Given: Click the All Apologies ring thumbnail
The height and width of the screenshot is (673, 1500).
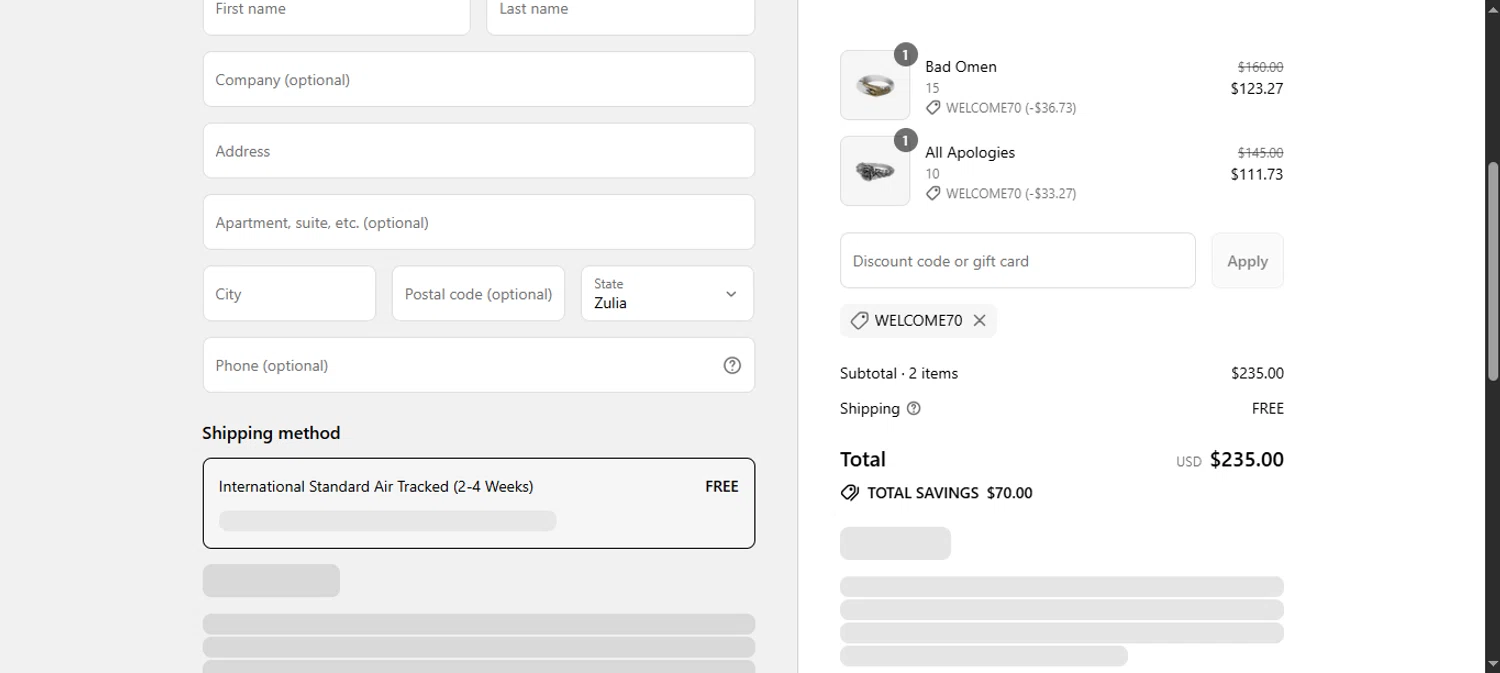Looking at the screenshot, I should 875,171.
